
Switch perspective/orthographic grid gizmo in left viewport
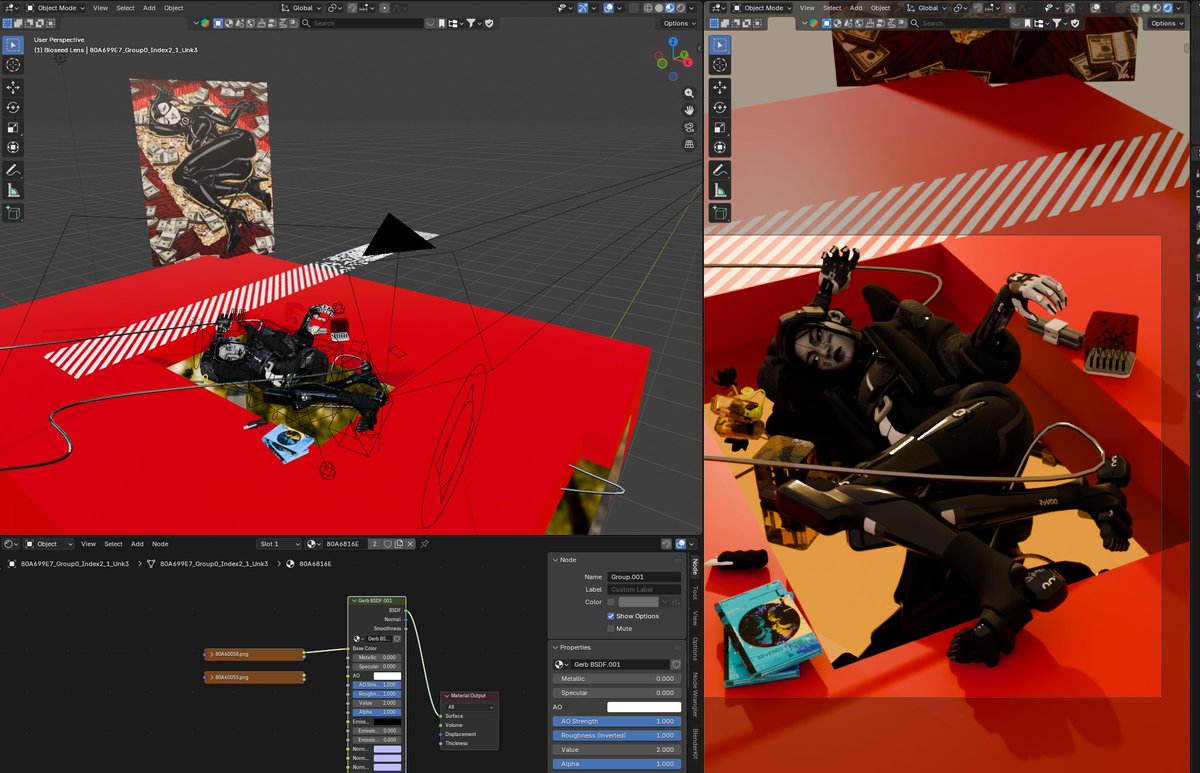(x=689, y=146)
